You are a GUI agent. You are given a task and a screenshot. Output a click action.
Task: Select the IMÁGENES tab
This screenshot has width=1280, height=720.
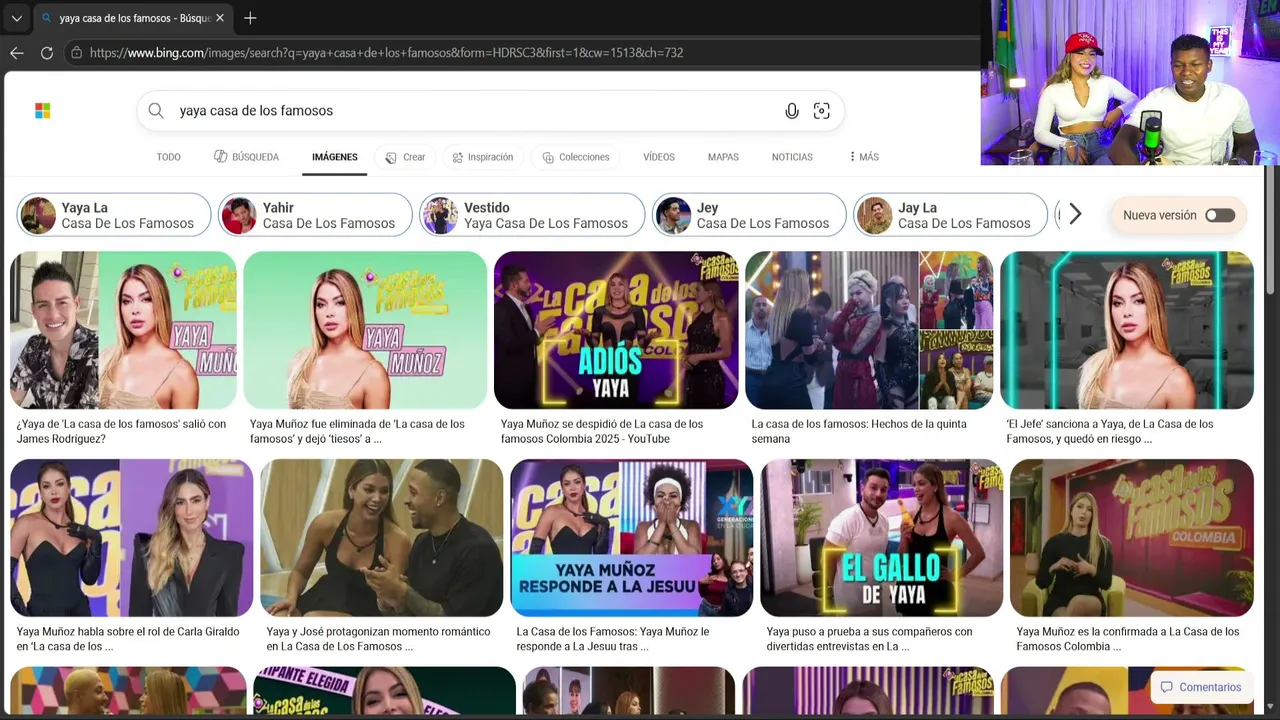[x=335, y=157]
